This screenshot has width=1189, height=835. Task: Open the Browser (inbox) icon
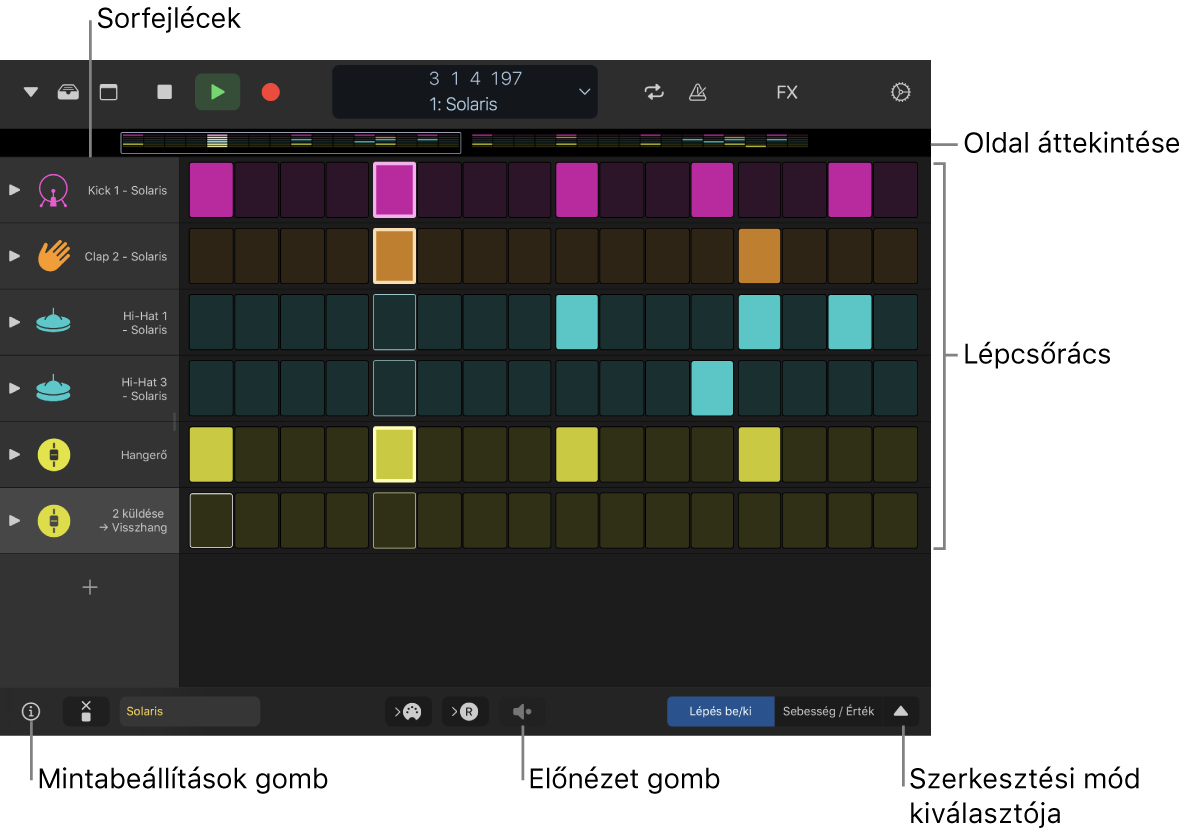68,93
